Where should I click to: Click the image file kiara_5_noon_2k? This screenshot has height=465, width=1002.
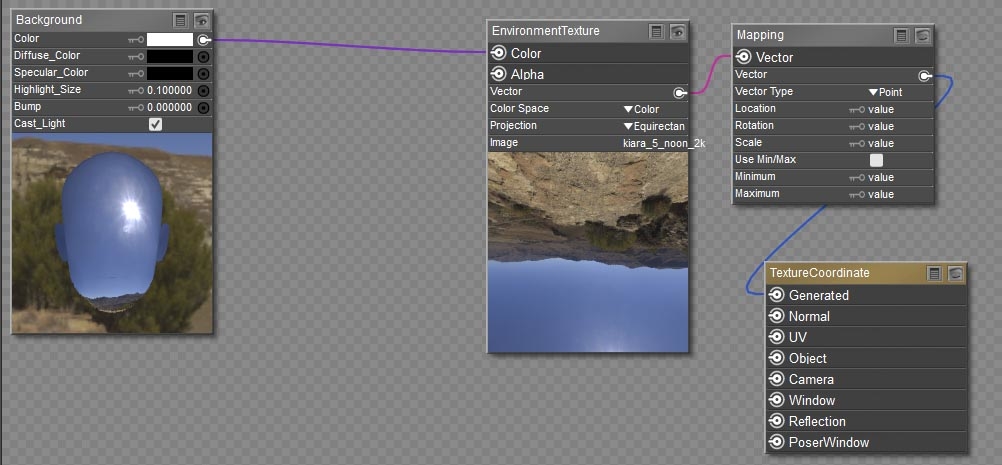(664, 144)
